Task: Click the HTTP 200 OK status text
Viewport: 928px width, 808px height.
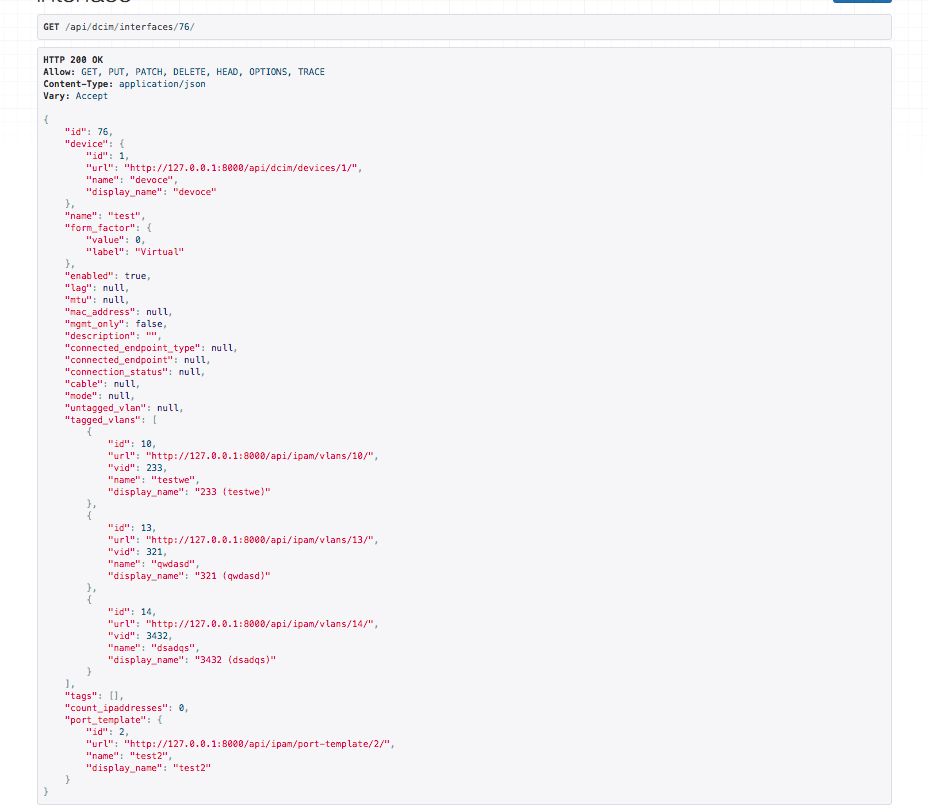Action: coord(73,60)
